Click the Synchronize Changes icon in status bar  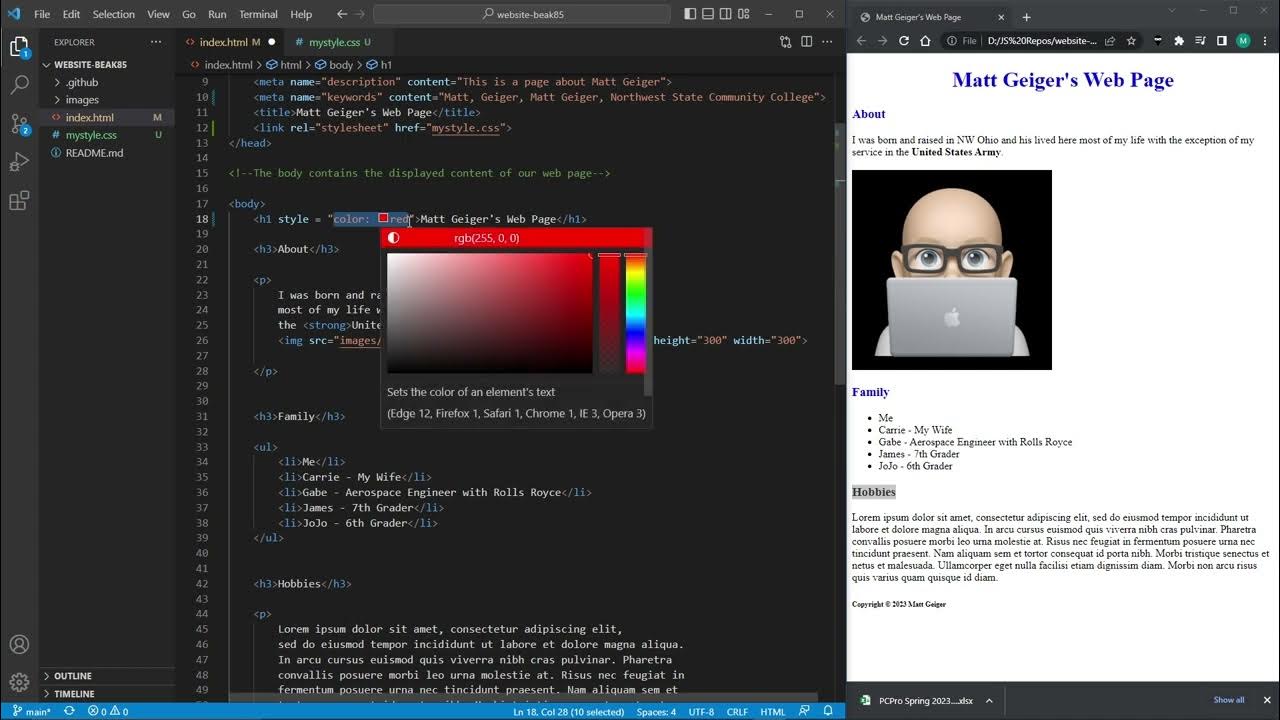(x=69, y=711)
